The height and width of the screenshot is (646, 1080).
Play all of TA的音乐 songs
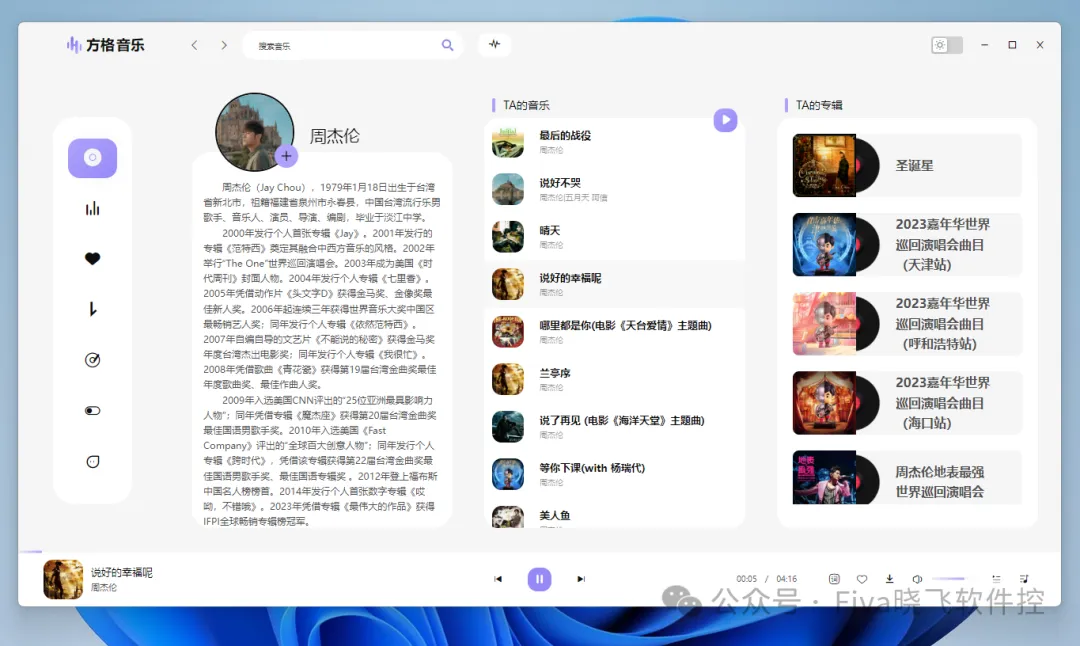725,120
